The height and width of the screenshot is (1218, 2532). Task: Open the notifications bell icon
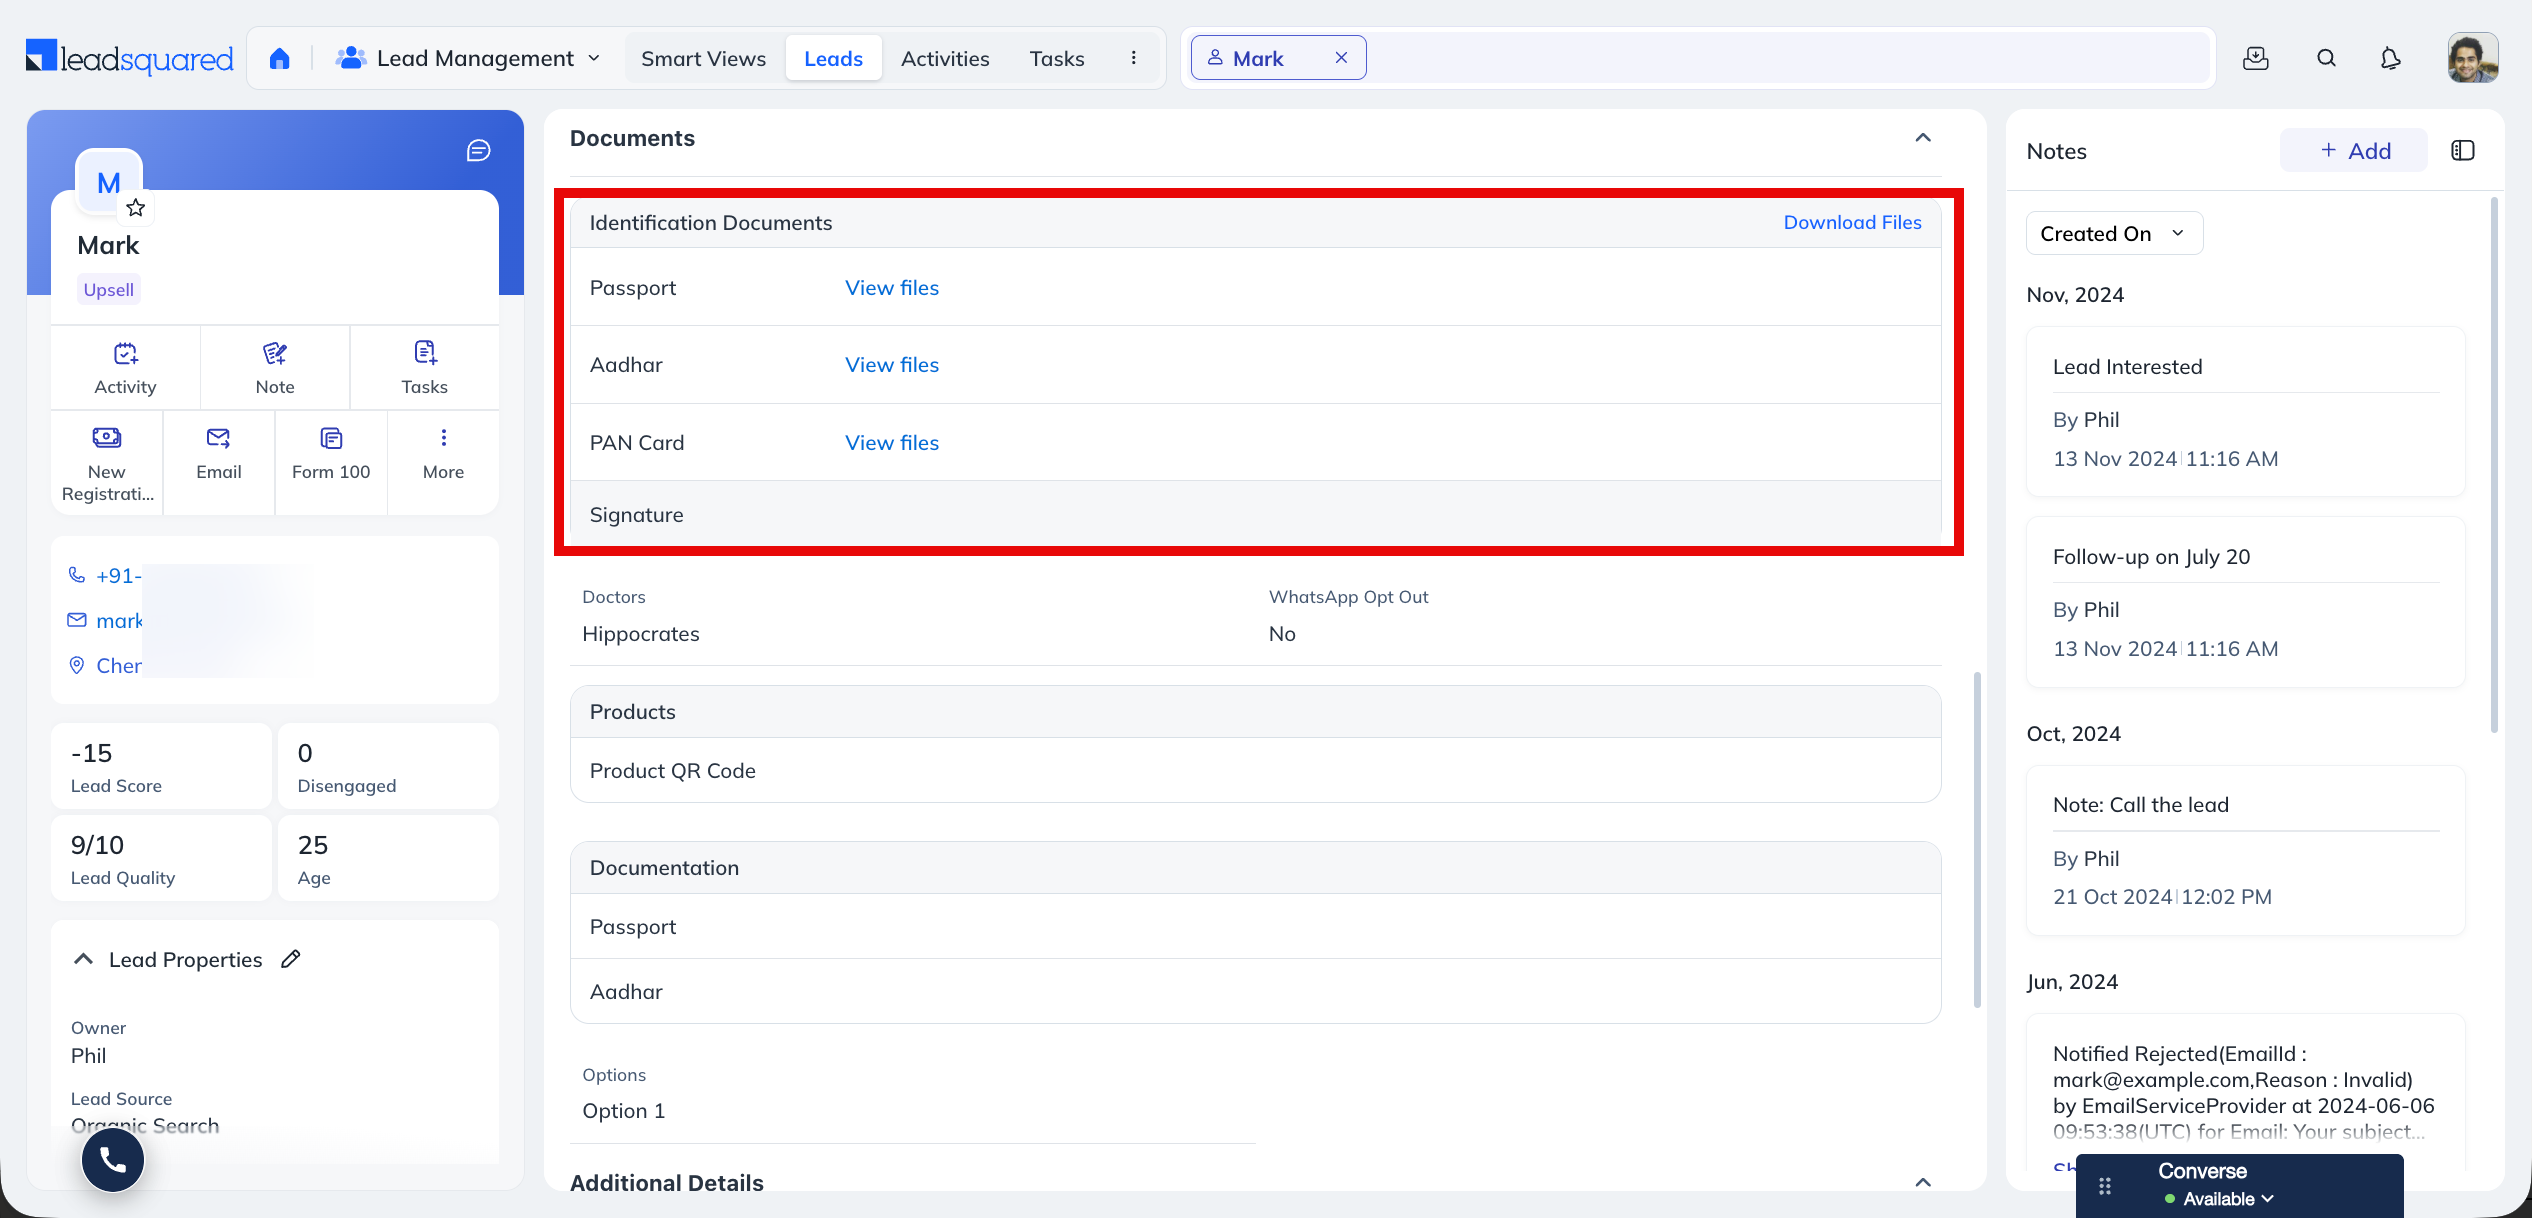2390,59
